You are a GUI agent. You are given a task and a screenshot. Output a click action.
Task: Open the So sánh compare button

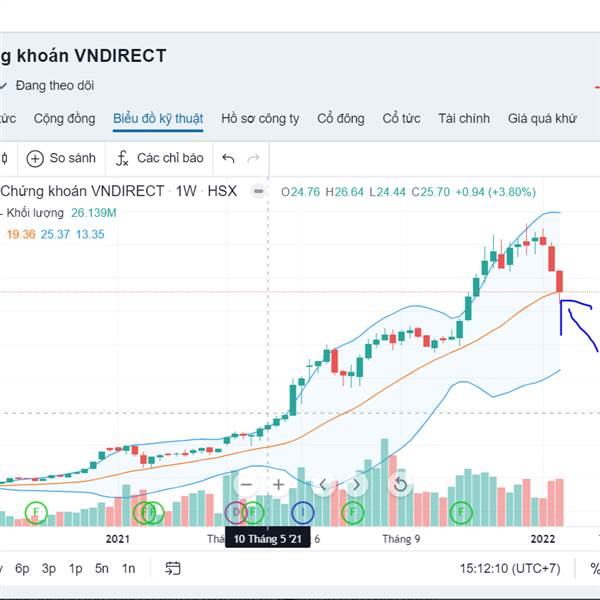point(61,158)
